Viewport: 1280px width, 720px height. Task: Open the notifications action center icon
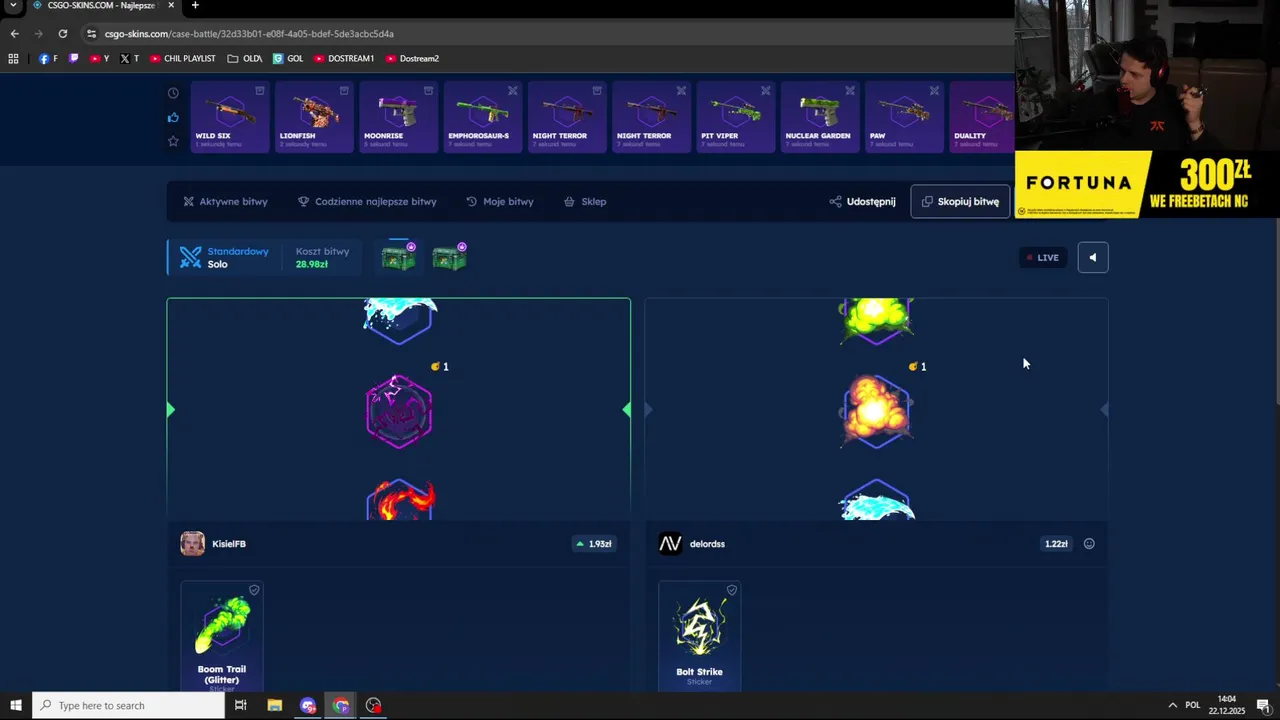click(1263, 705)
